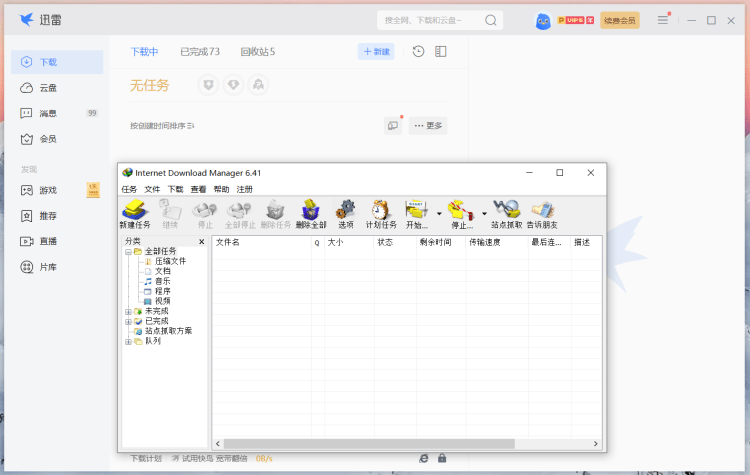Open IDM 计划任务 clock icon
750x475 pixels.
click(x=381, y=214)
